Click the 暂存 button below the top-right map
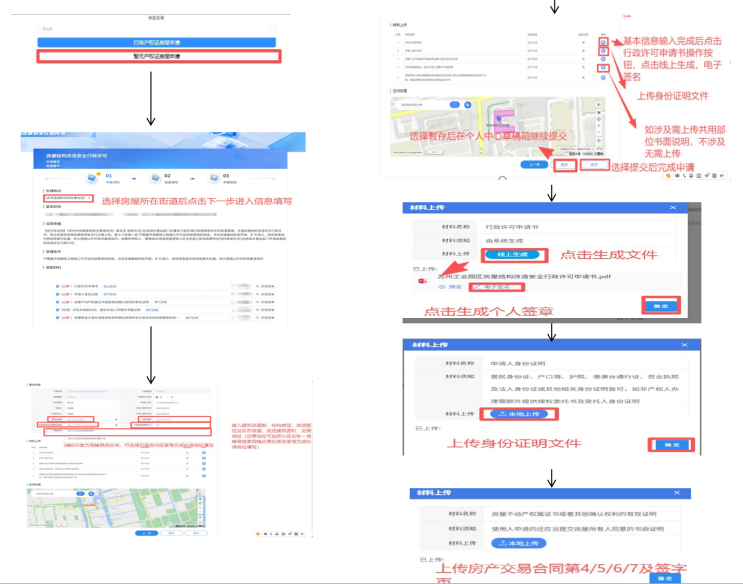Screen dimensions: 743x584 pos(565,165)
